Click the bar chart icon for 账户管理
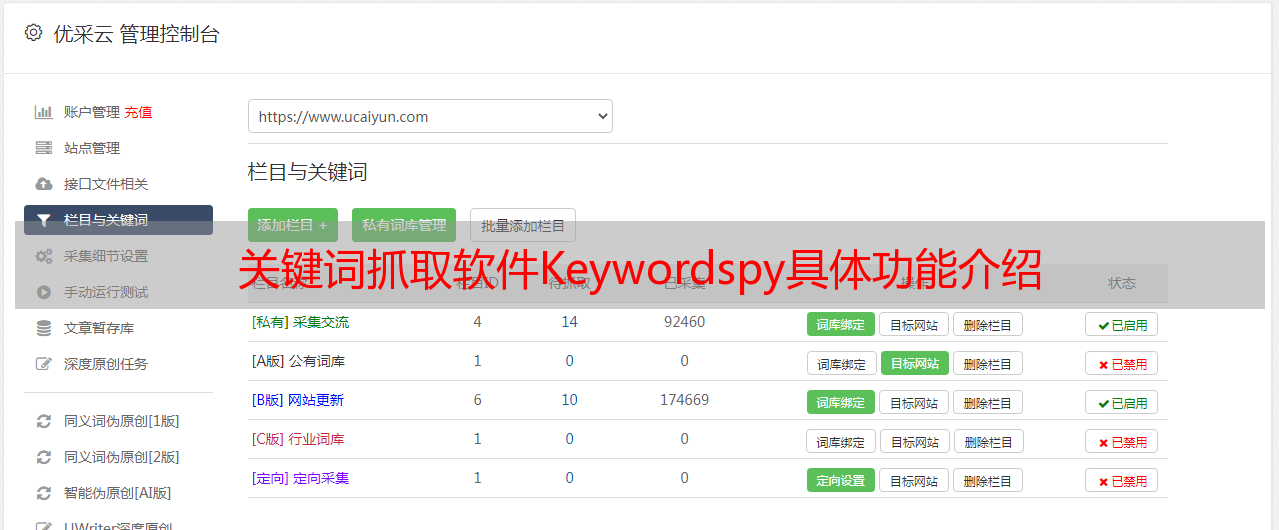Screen dimensions: 1279x530 (x=44, y=112)
